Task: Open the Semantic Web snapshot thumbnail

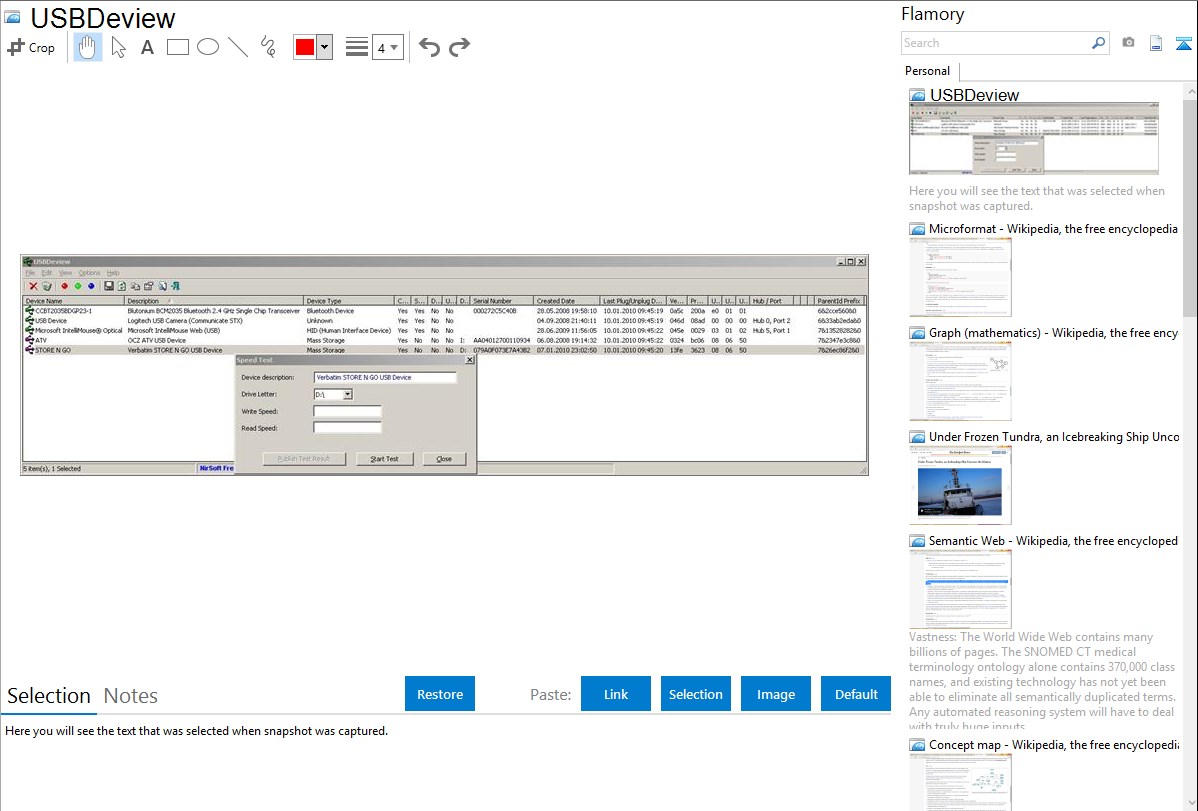Action: (x=960, y=589)
